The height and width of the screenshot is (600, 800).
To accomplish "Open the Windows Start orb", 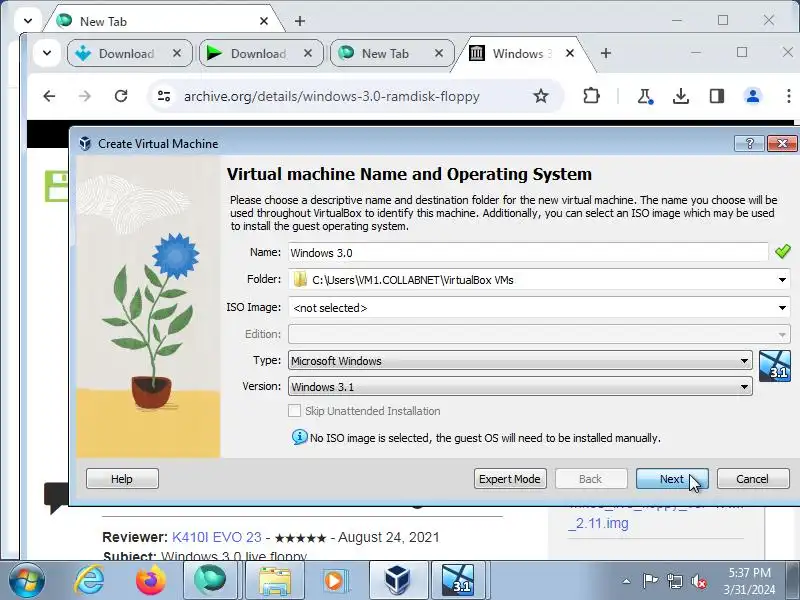I will 27,581.
